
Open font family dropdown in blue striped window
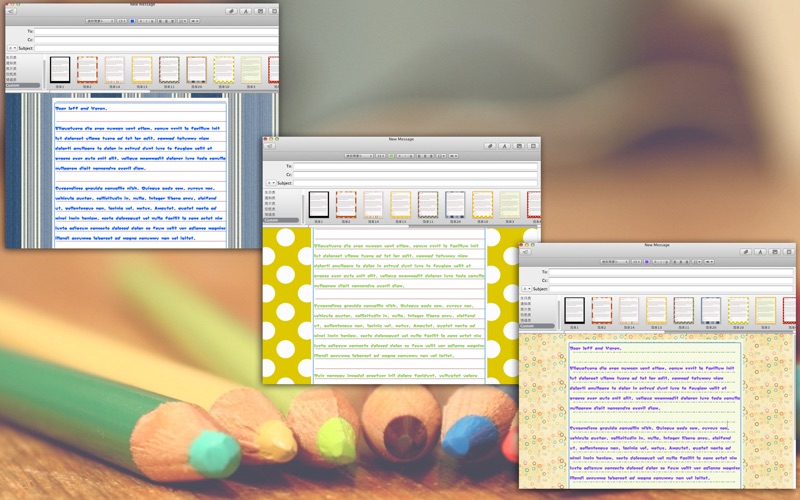(x=100, y=21)
